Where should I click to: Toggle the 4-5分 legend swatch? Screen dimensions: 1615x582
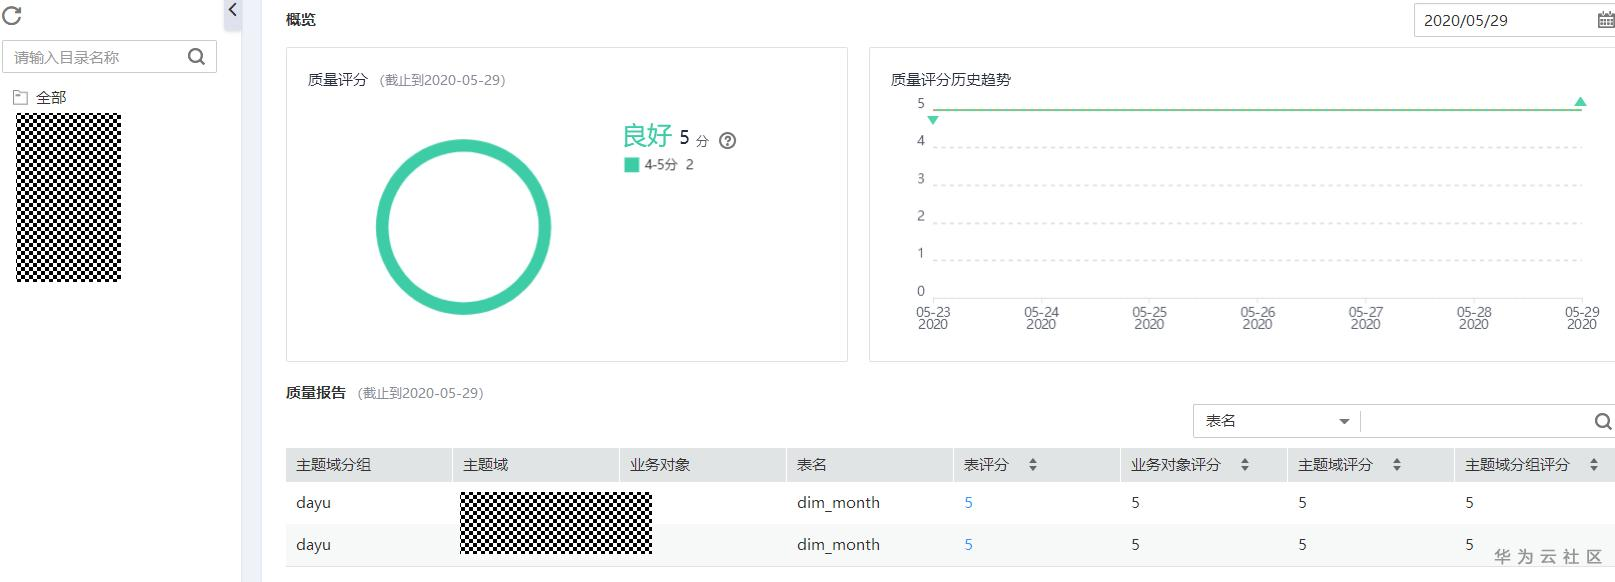pos(631,165)
